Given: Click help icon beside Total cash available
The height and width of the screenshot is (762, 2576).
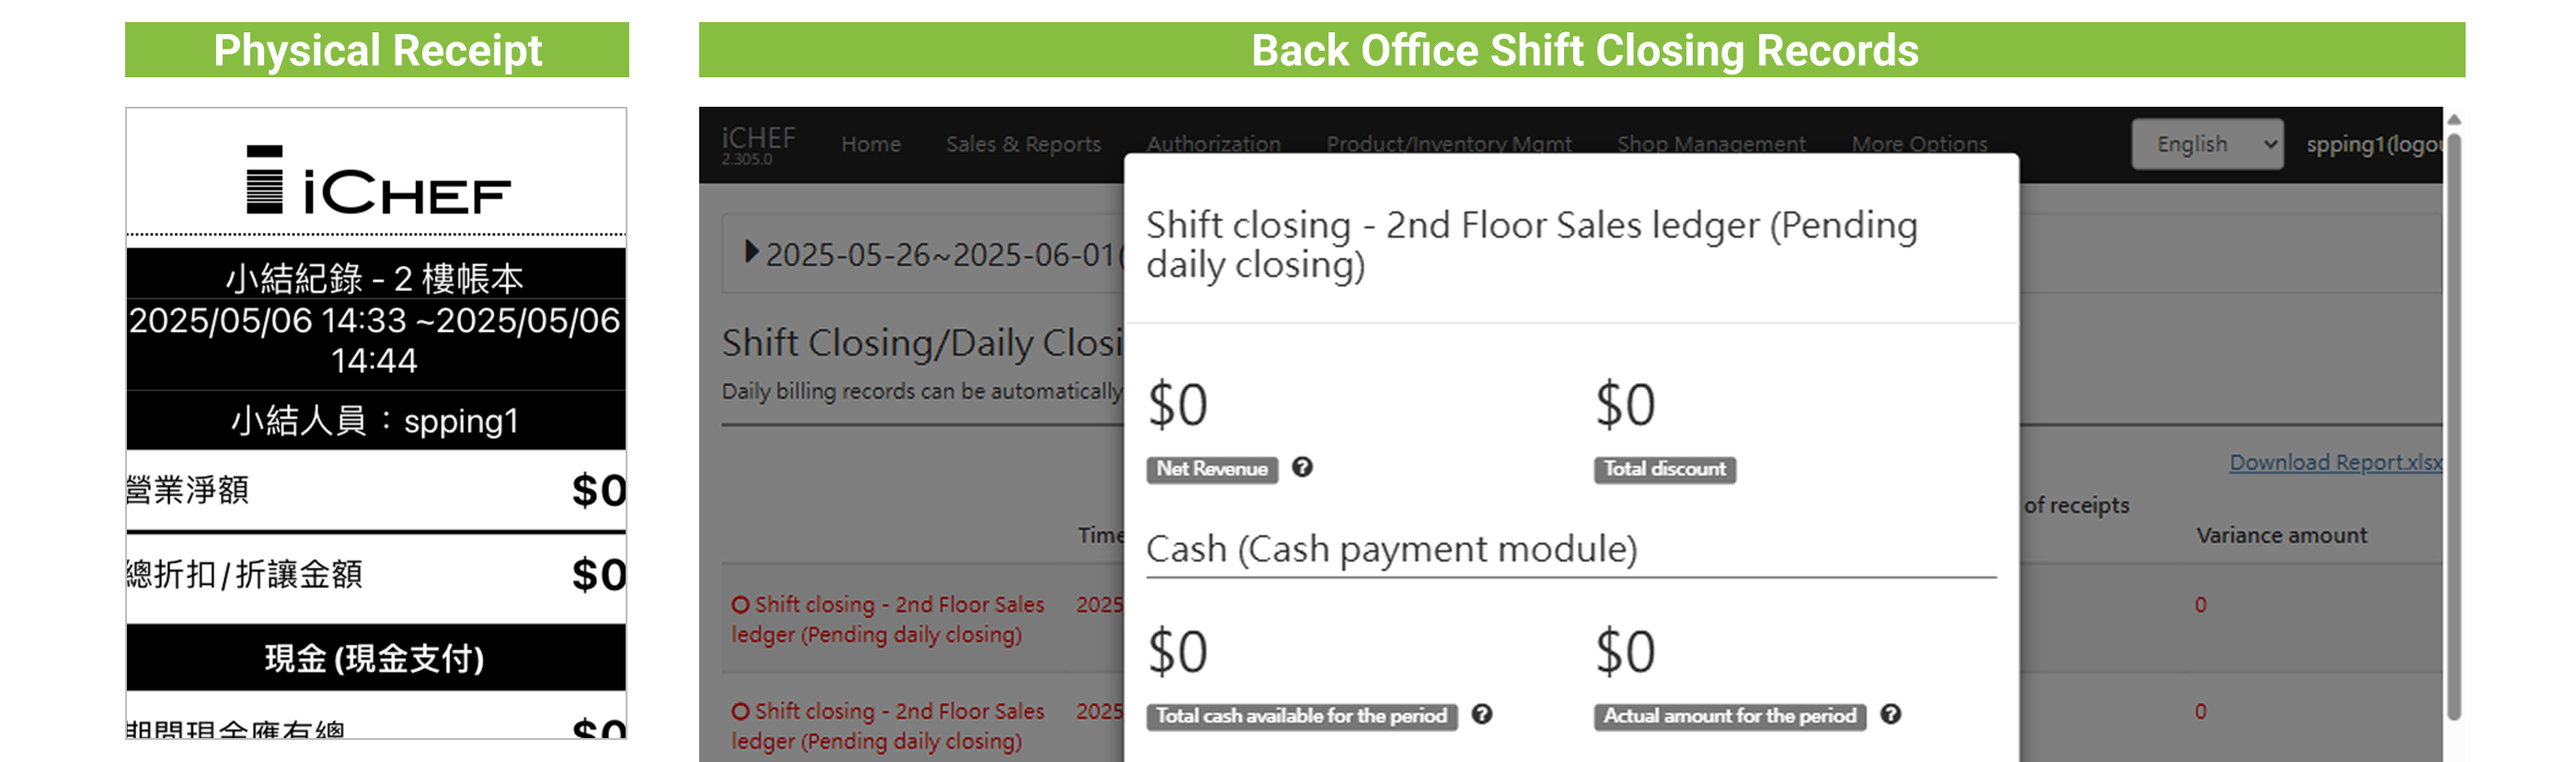Looking at the screenshot, I should [x=1482, y=714].
